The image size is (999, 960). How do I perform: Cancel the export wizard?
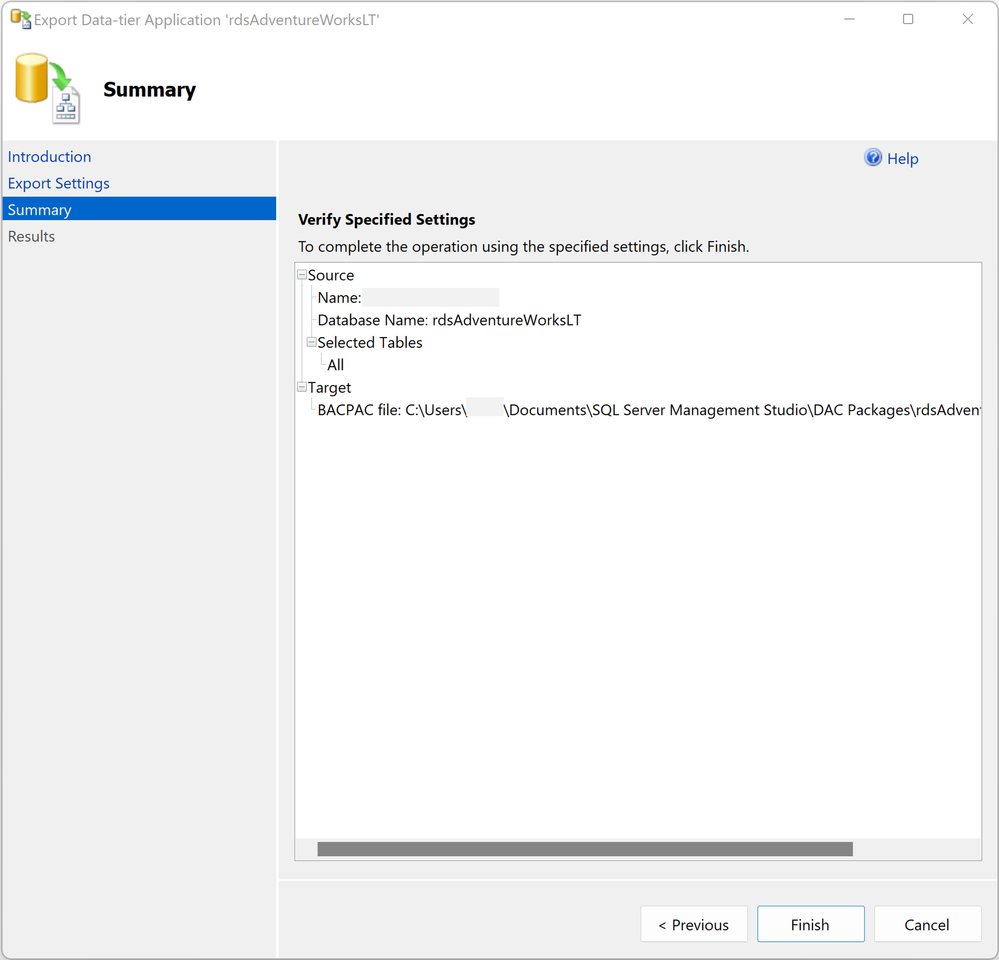(x=927, y=924)
